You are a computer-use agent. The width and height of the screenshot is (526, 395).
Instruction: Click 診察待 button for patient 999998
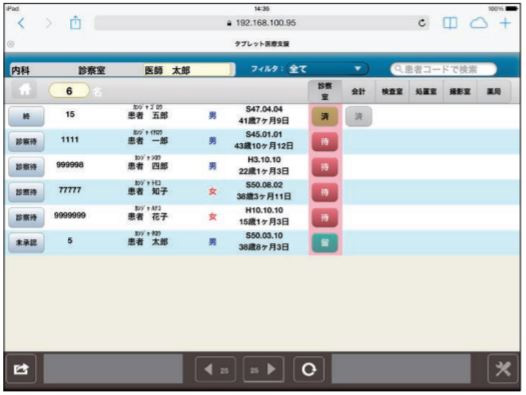pos(26,167)
